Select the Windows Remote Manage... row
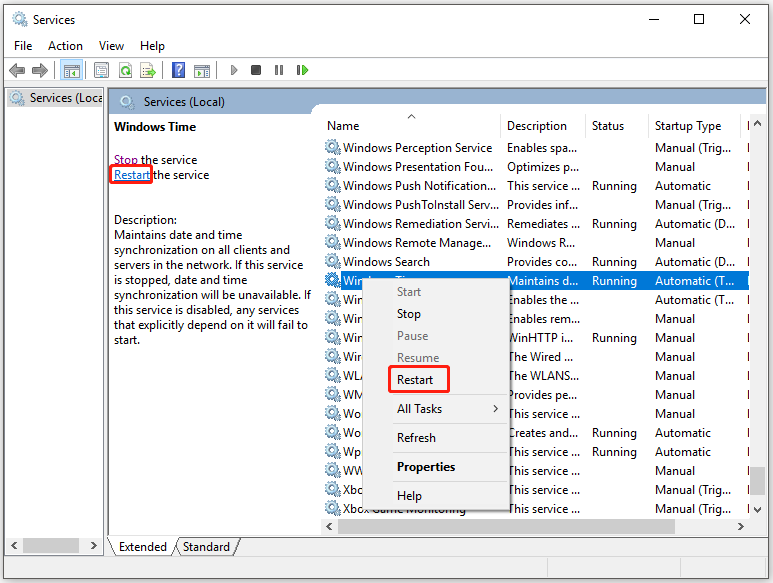Screen dimensions: 773x583 pos(536,242)
